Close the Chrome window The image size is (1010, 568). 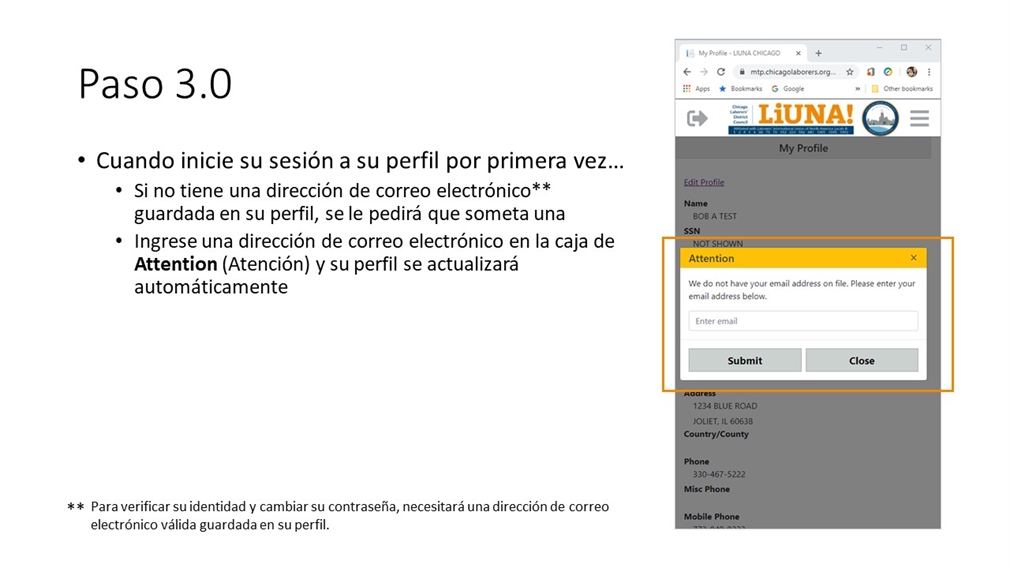(x=928, y=48)
